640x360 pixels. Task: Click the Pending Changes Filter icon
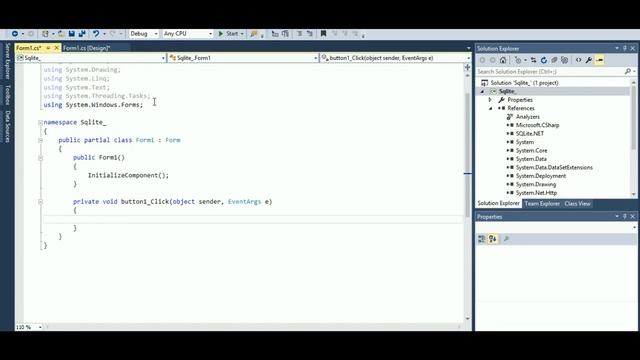pyautogui.click(x=518, y=60)
